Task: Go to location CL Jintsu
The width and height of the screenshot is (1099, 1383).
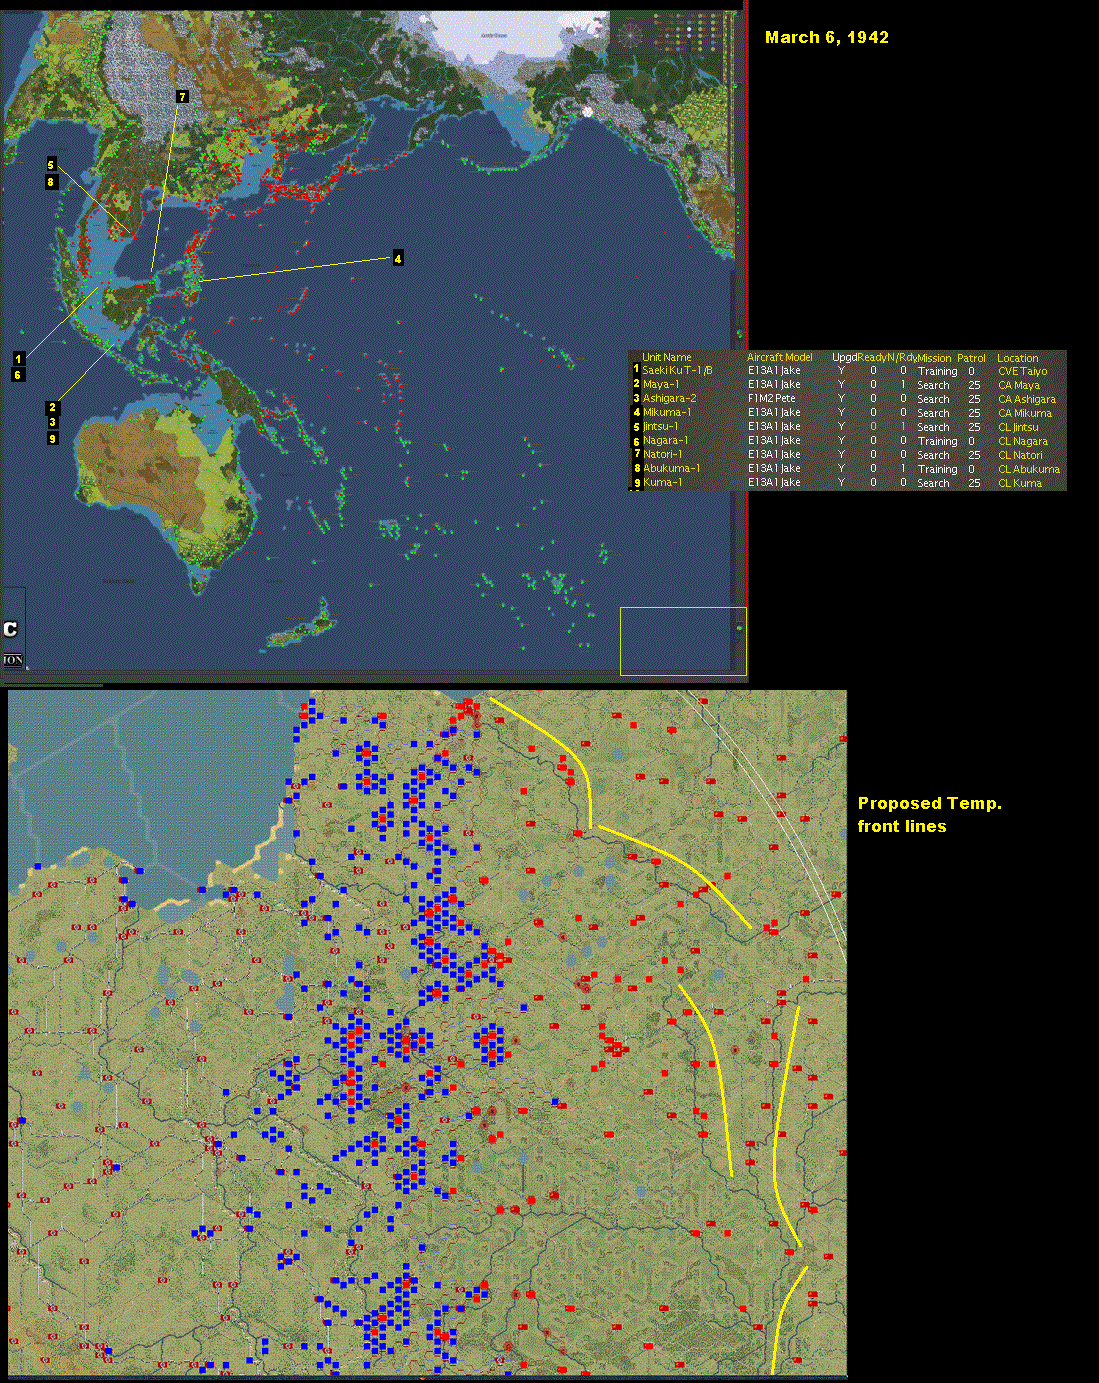Action: pyautogui.click(x=1018, y=427)
